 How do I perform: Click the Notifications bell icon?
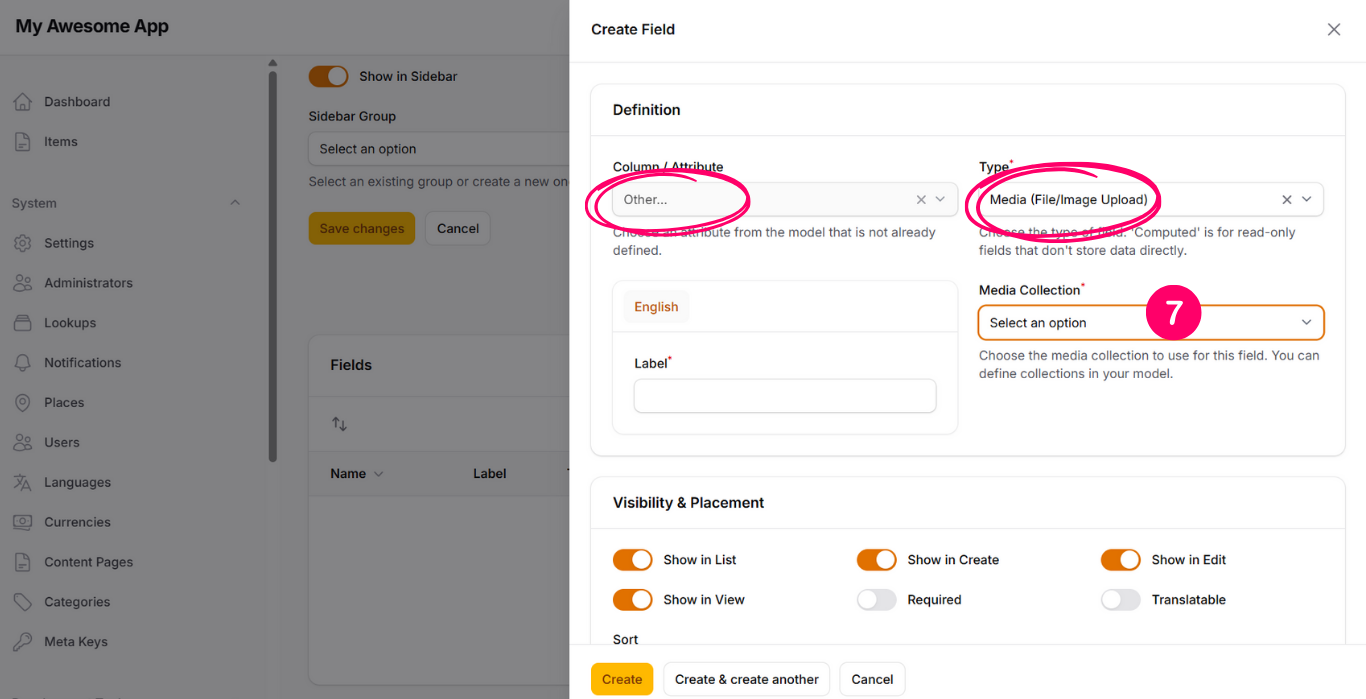[22, 363]
